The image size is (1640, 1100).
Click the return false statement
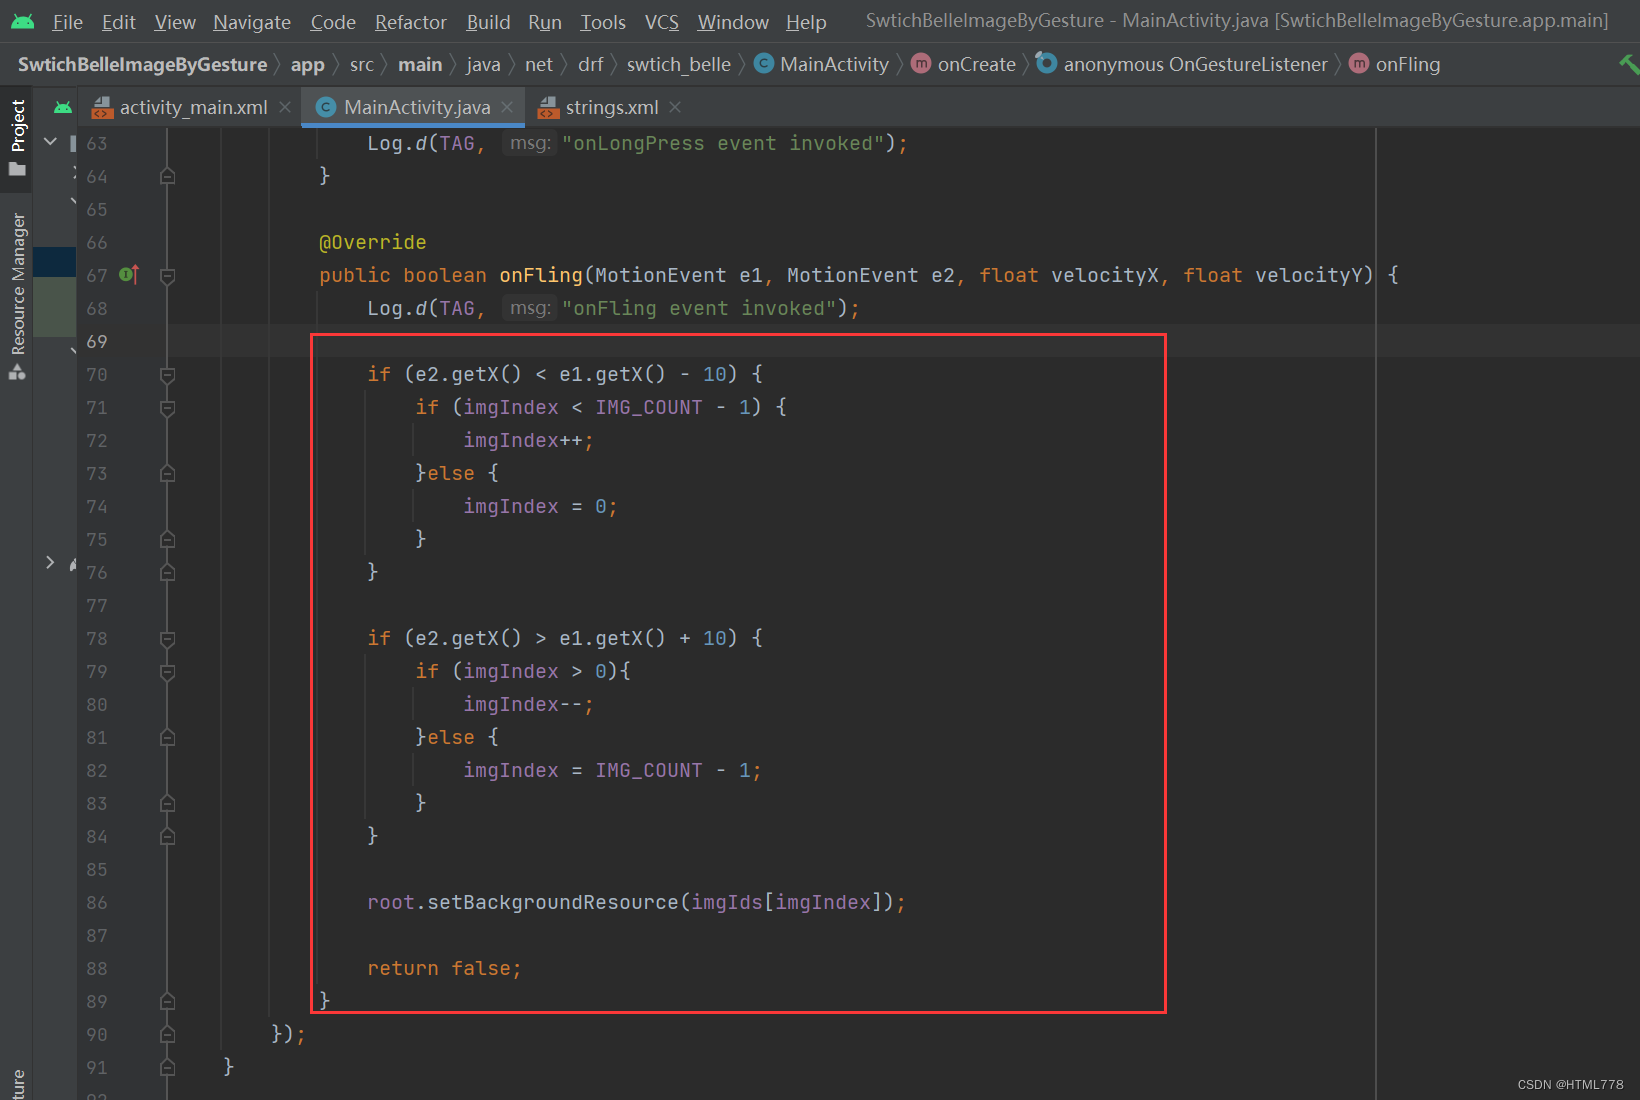tap(444, 968)
